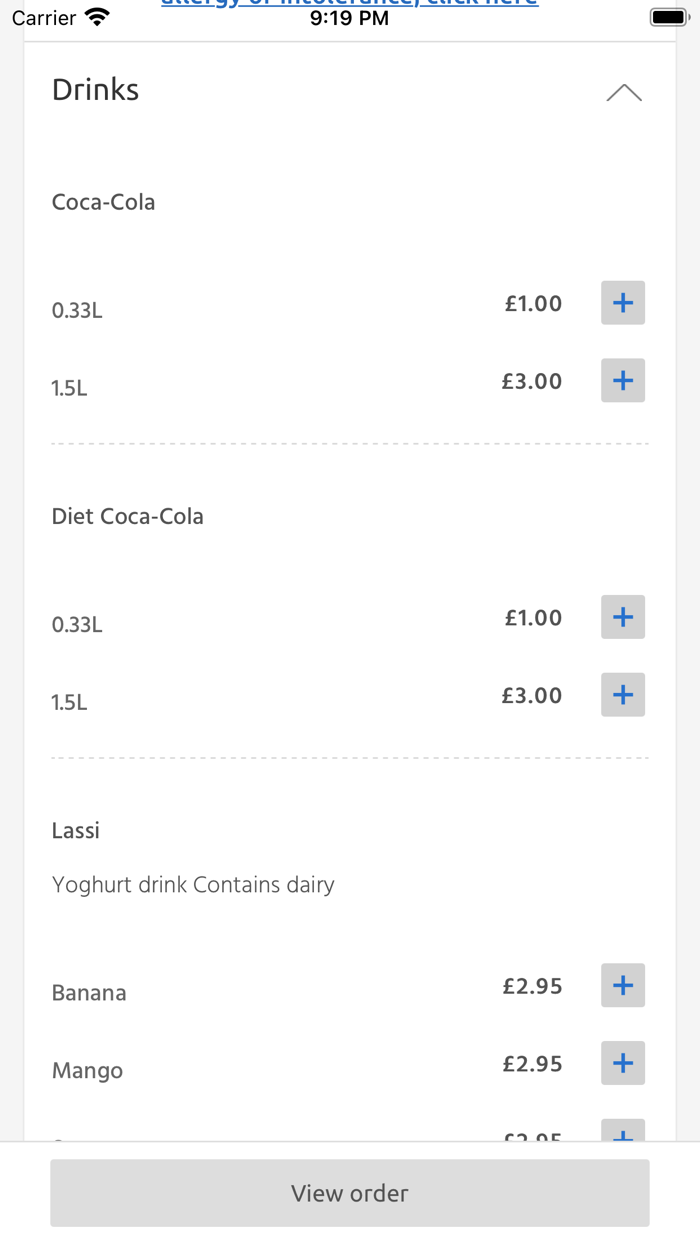Screen dimensions: 700x1244
Task: Open the allergy or intolerance link
Action: click(349, 3)
